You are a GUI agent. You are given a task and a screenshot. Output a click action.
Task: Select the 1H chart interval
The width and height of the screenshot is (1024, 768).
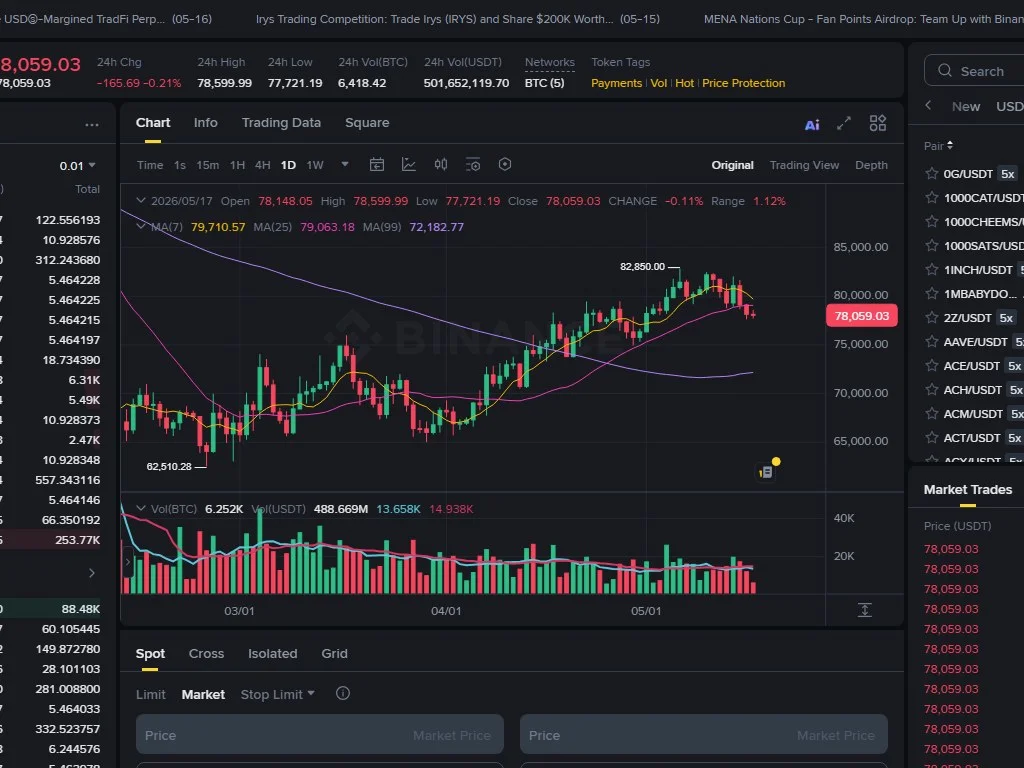point(237,165)
